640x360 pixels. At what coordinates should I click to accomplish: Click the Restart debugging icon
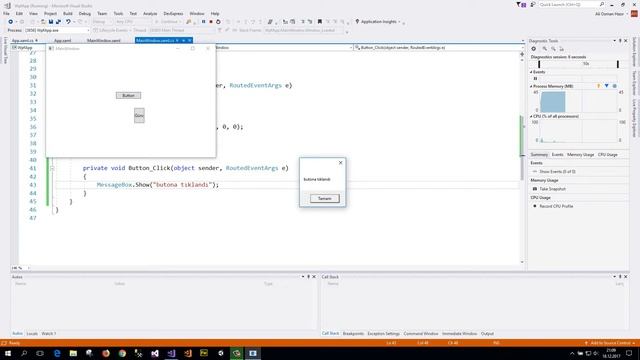pyautogui.click(x=218, y=22)
